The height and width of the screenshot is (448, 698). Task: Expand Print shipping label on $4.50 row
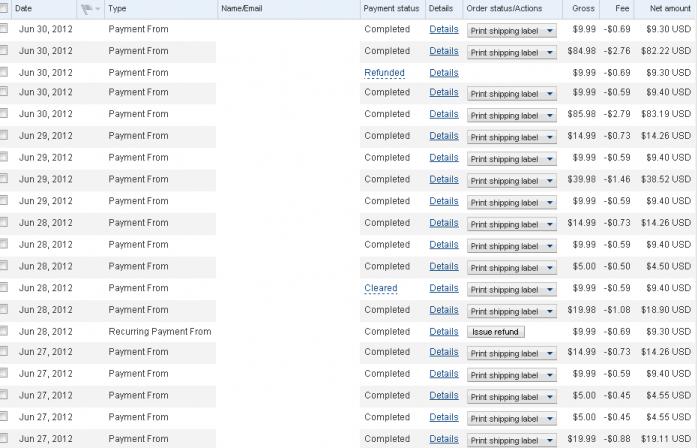tap(511, 268)
